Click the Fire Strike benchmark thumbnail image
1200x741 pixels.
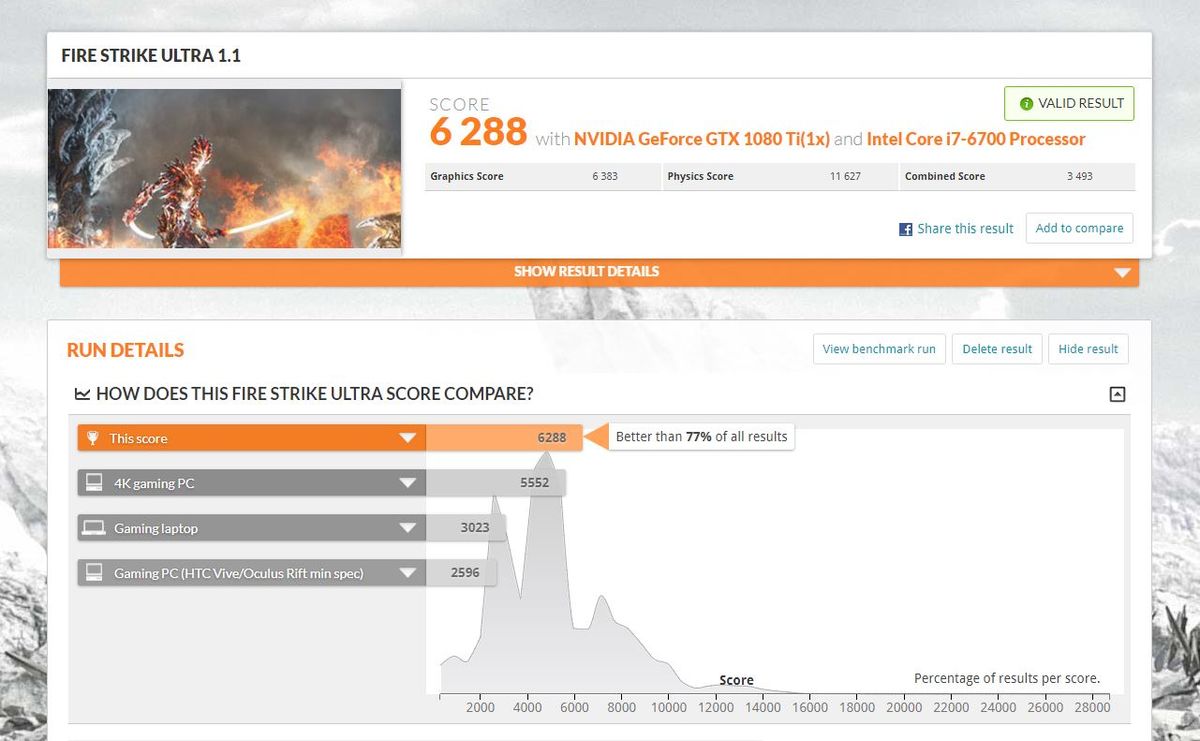tap(224, 169)
